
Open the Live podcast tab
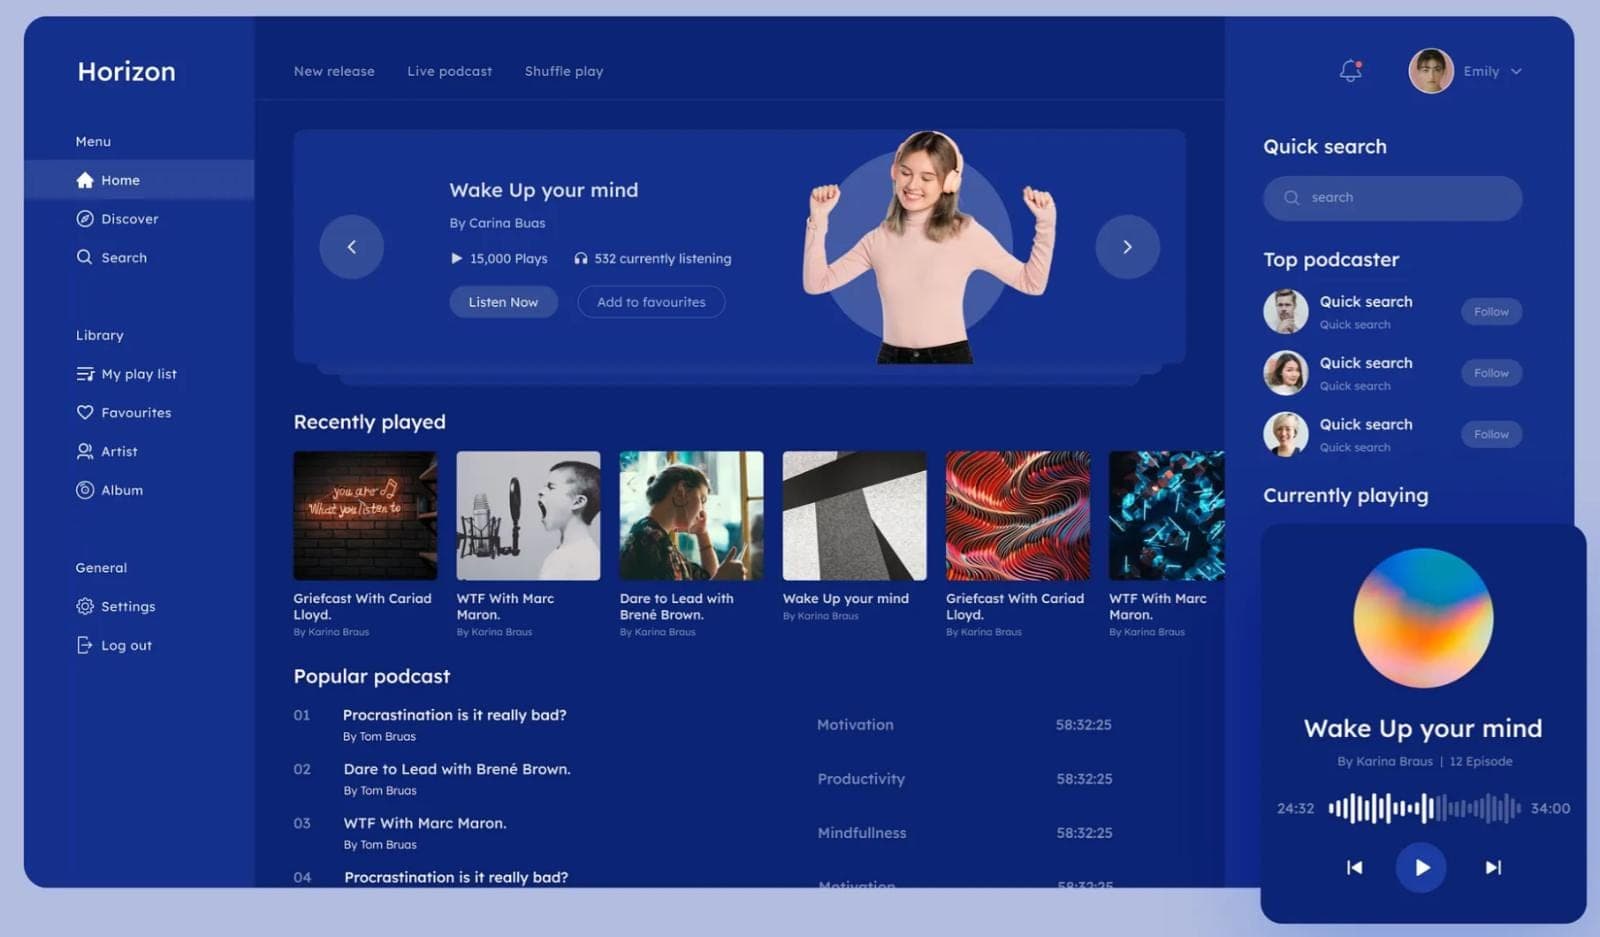coord(450,71)
